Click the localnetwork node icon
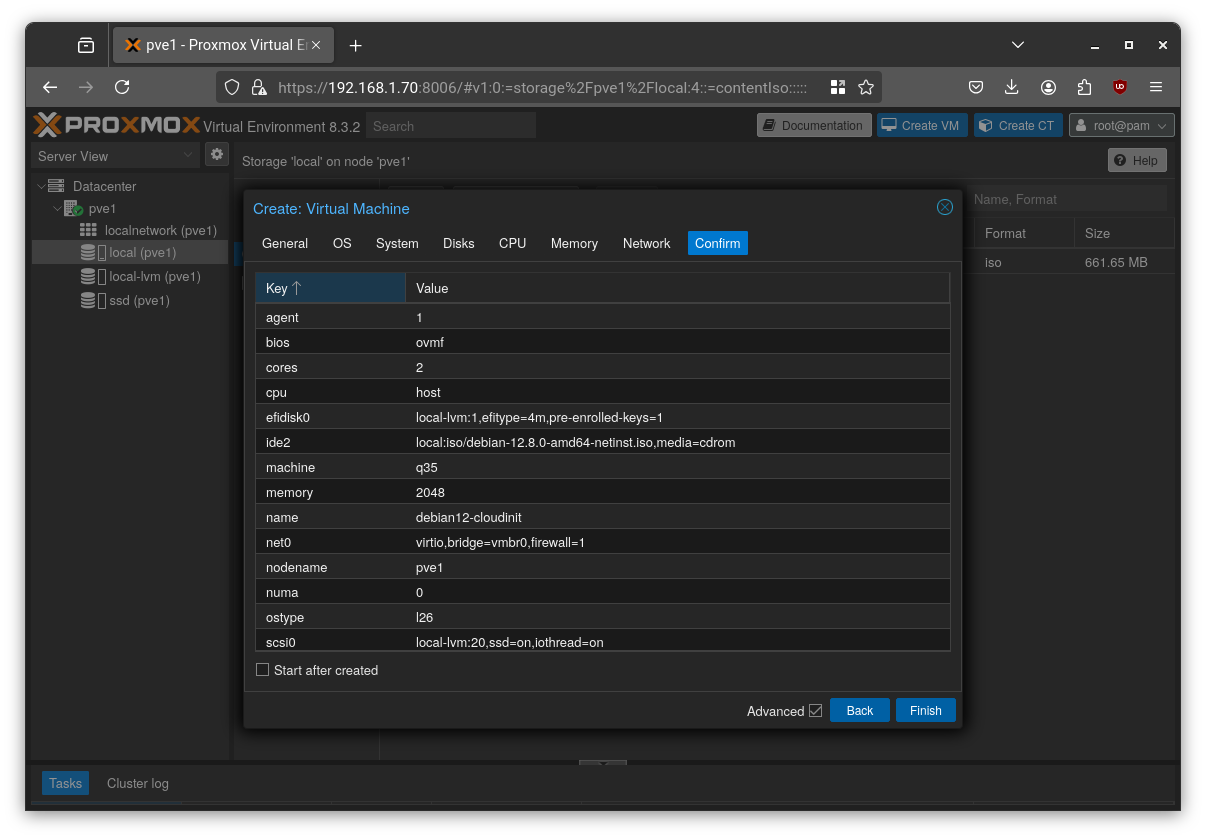This screenshot has width=1206, height=839. pos(88,230)
